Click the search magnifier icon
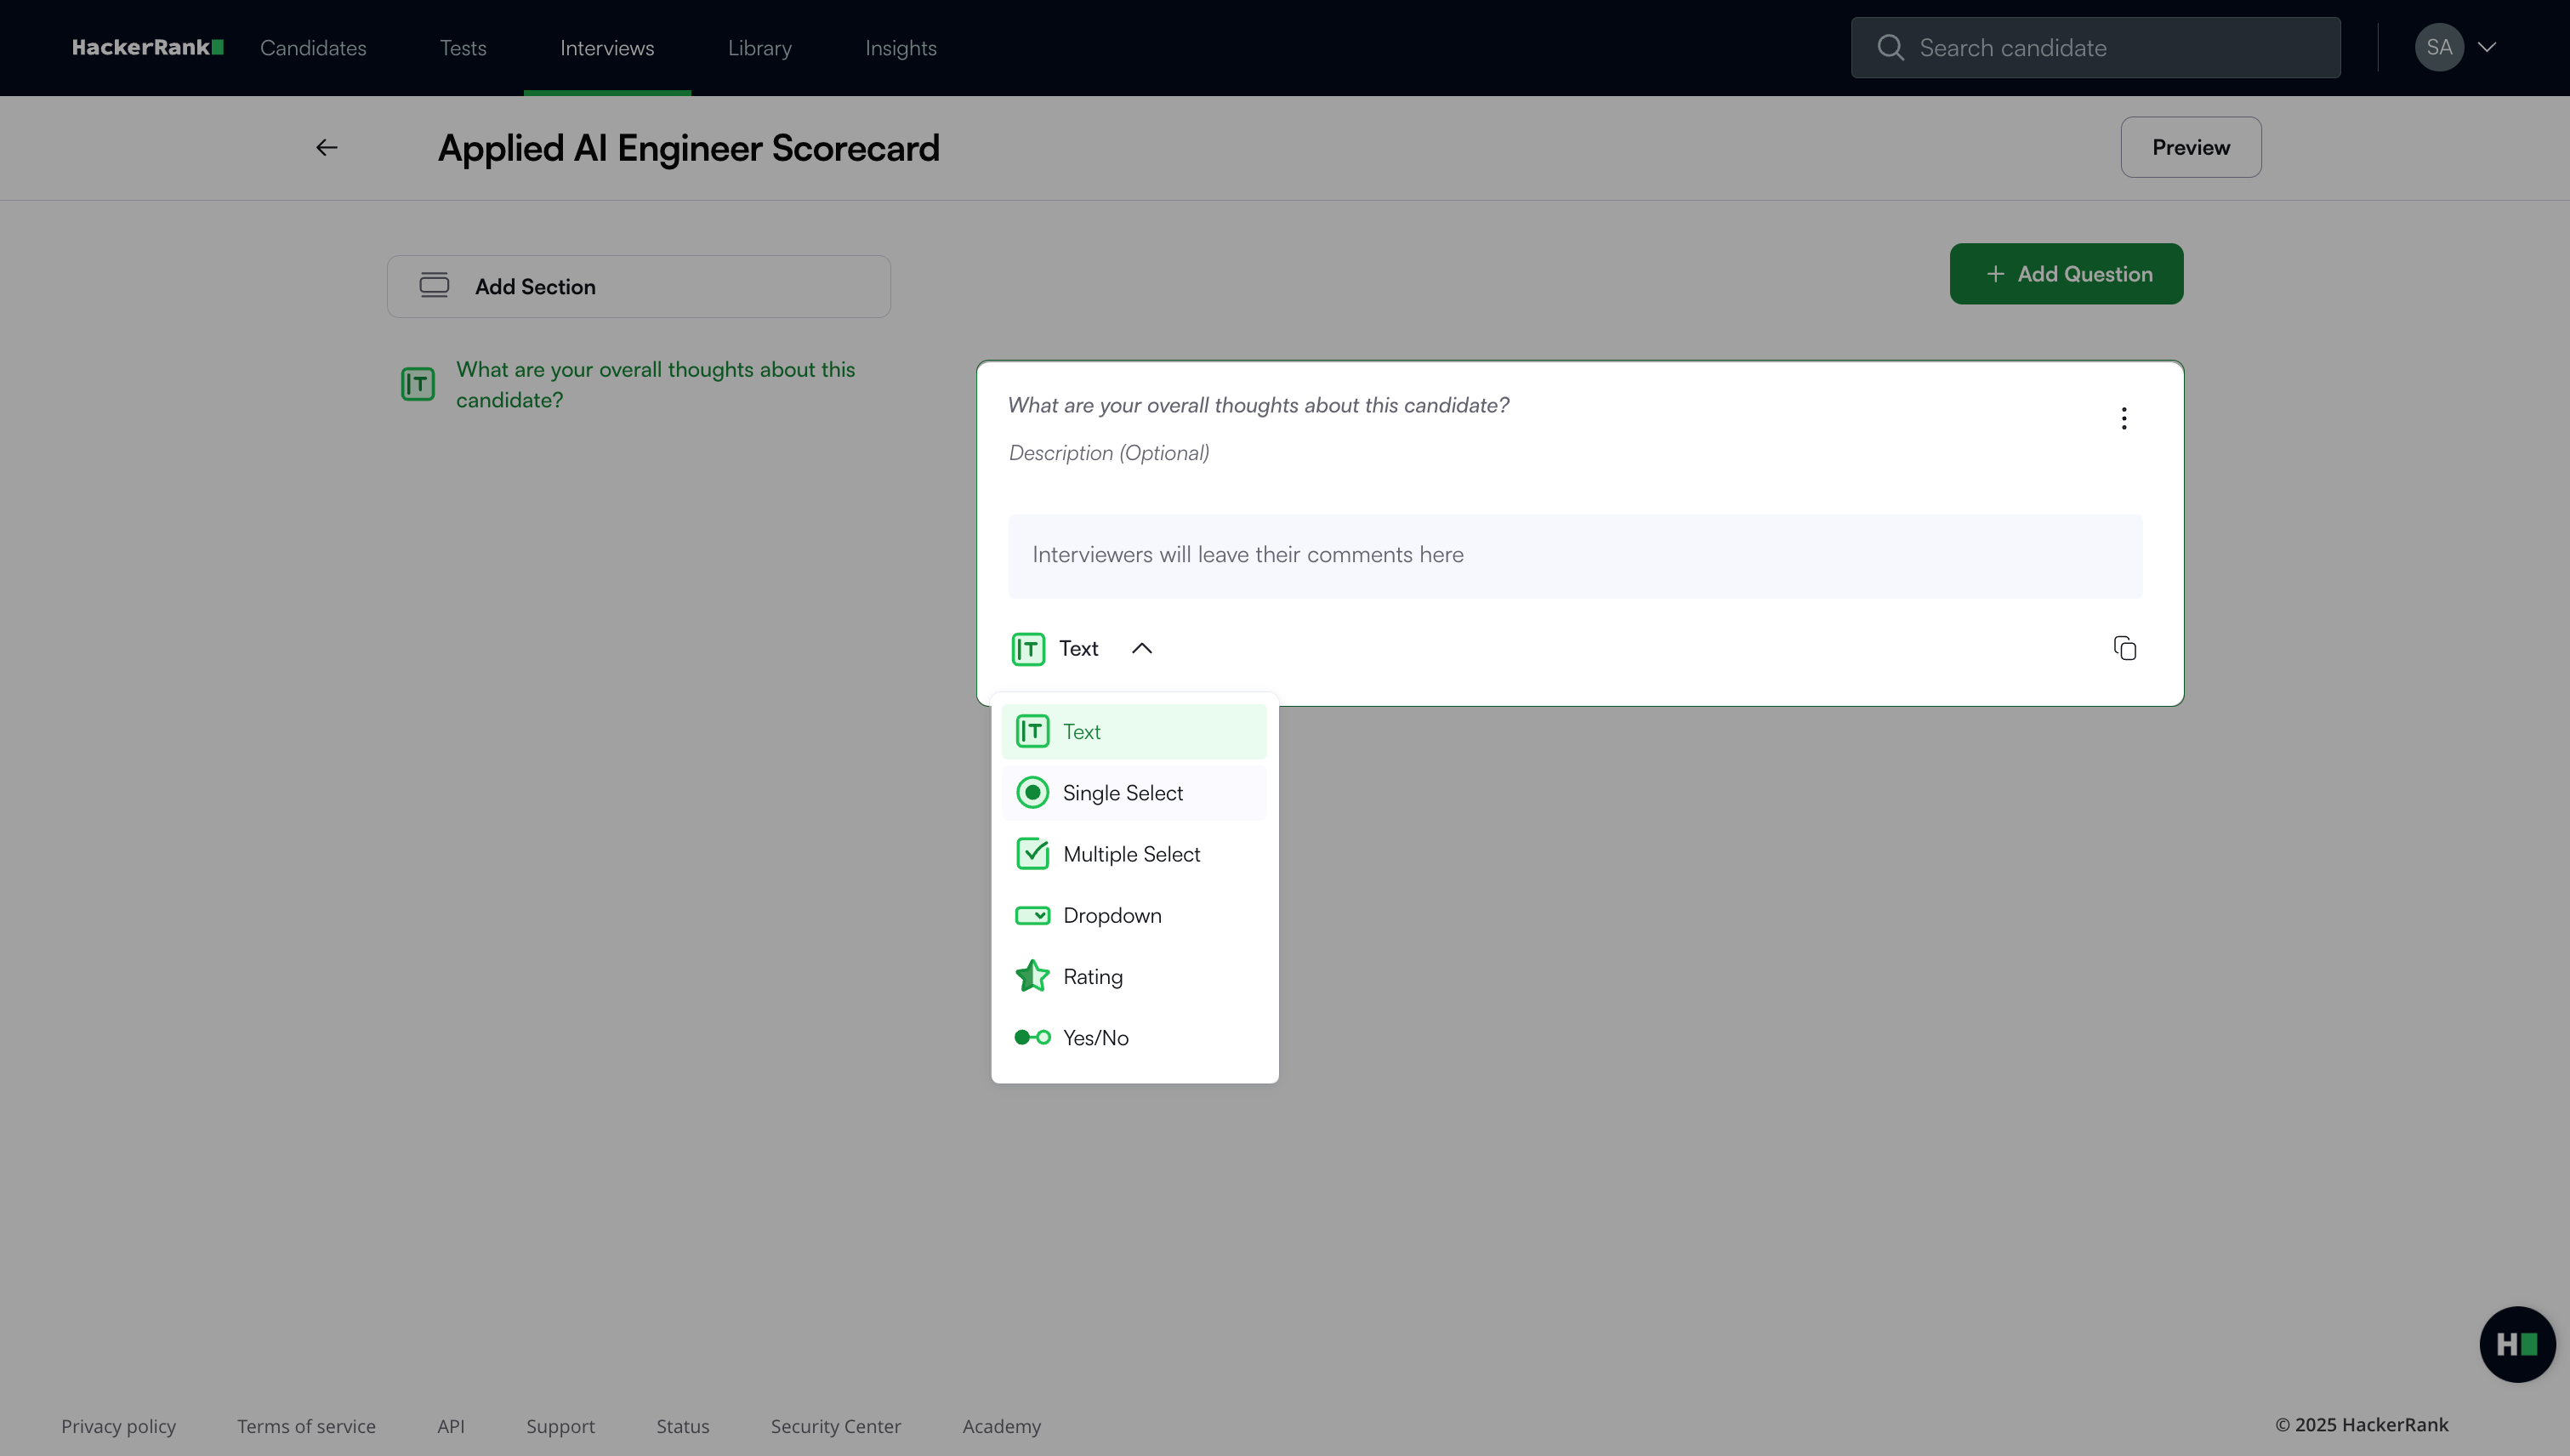 point(1890,47)
